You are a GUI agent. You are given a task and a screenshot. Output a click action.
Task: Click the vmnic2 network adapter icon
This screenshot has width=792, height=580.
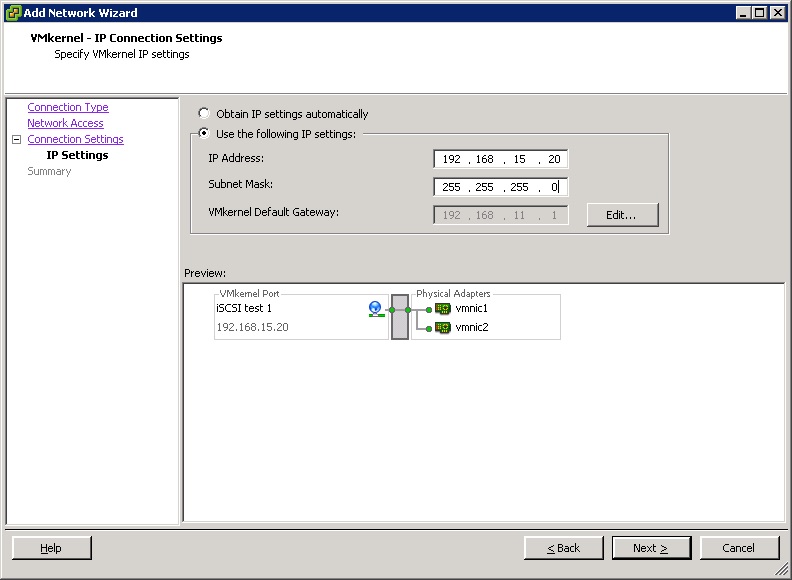[x=443, y=327]
